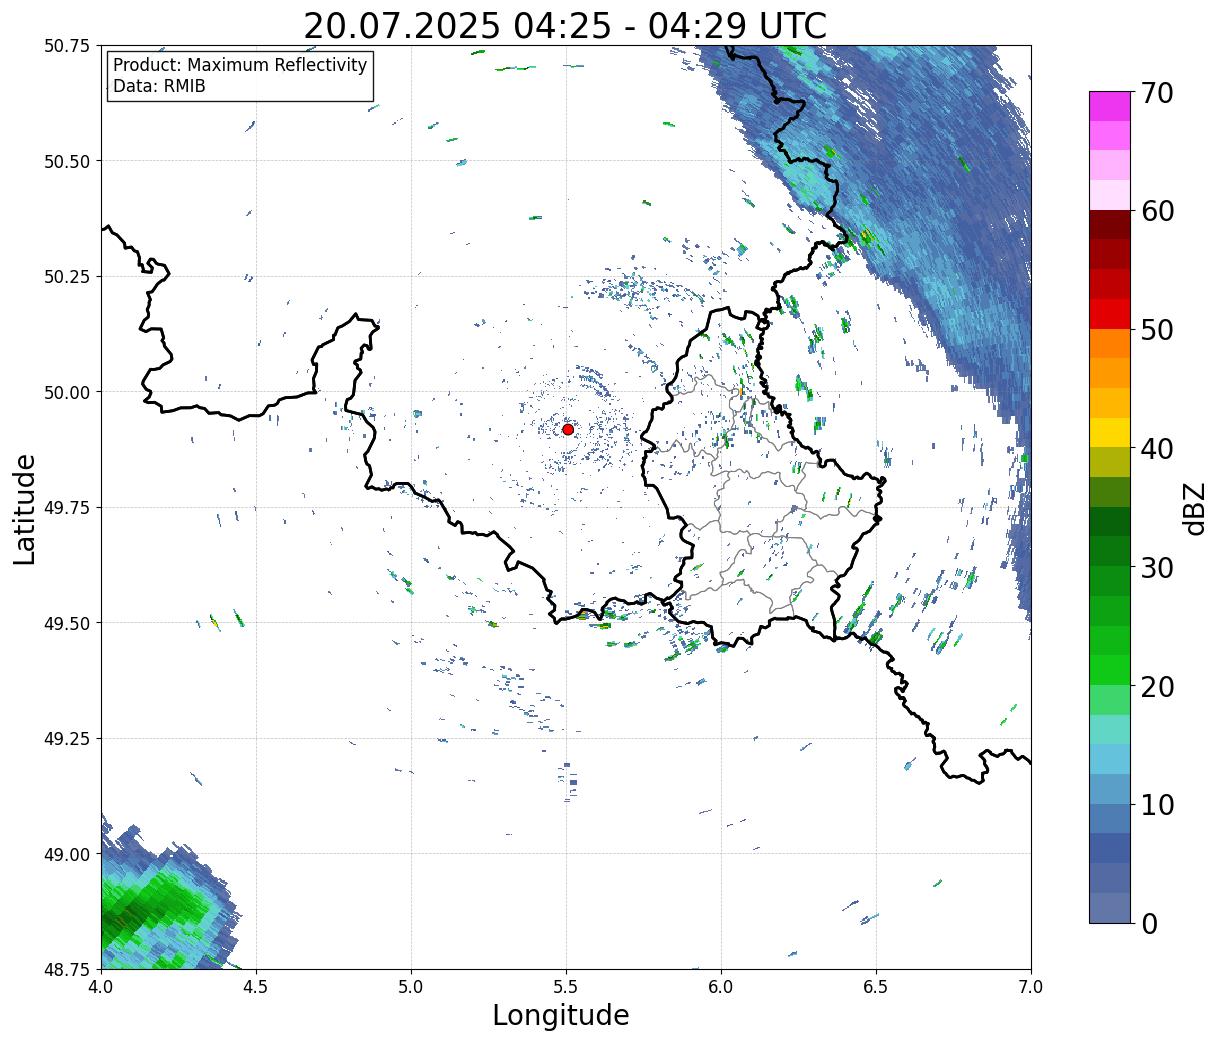This screenshot has height=1040, width=1219.
Task: Click the yellow colorbar swatch just above 40
Action: point(1110,433)
